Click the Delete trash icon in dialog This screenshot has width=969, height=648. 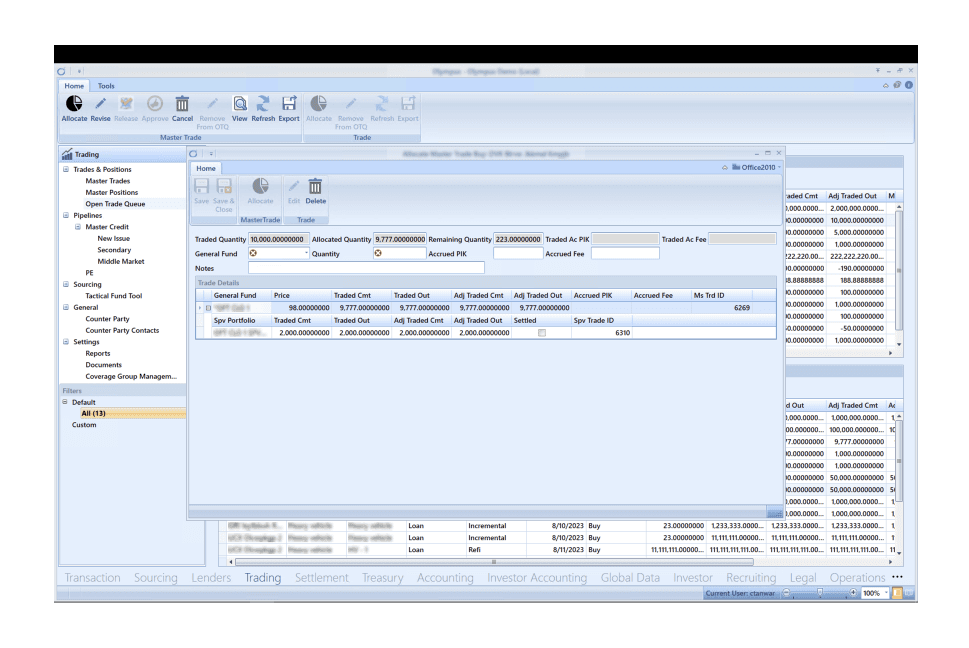click(315, 186)
